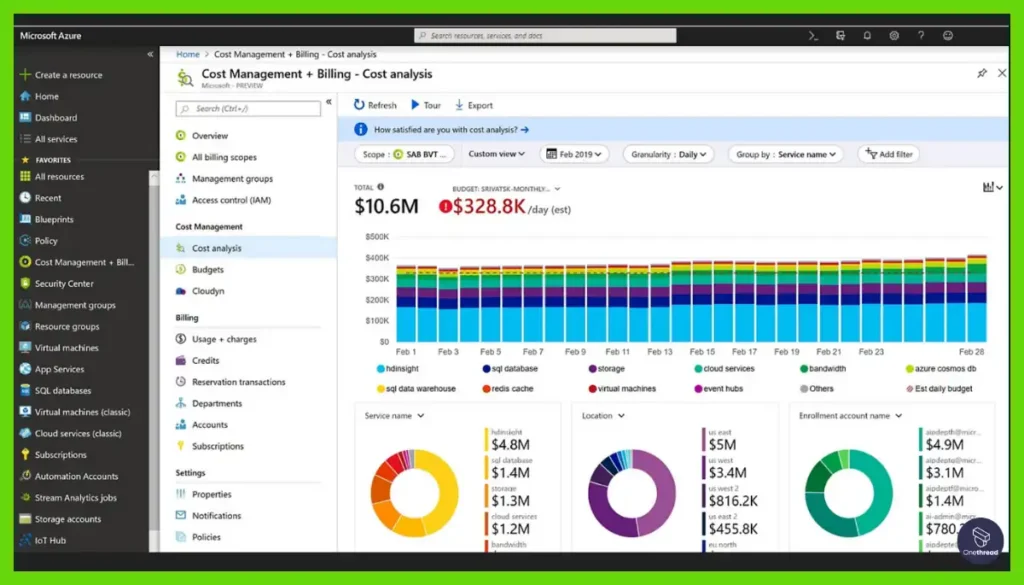Start the Tour
Image resolution: width=1024 pixels, height=585 pixels.
tap(426, 105)
